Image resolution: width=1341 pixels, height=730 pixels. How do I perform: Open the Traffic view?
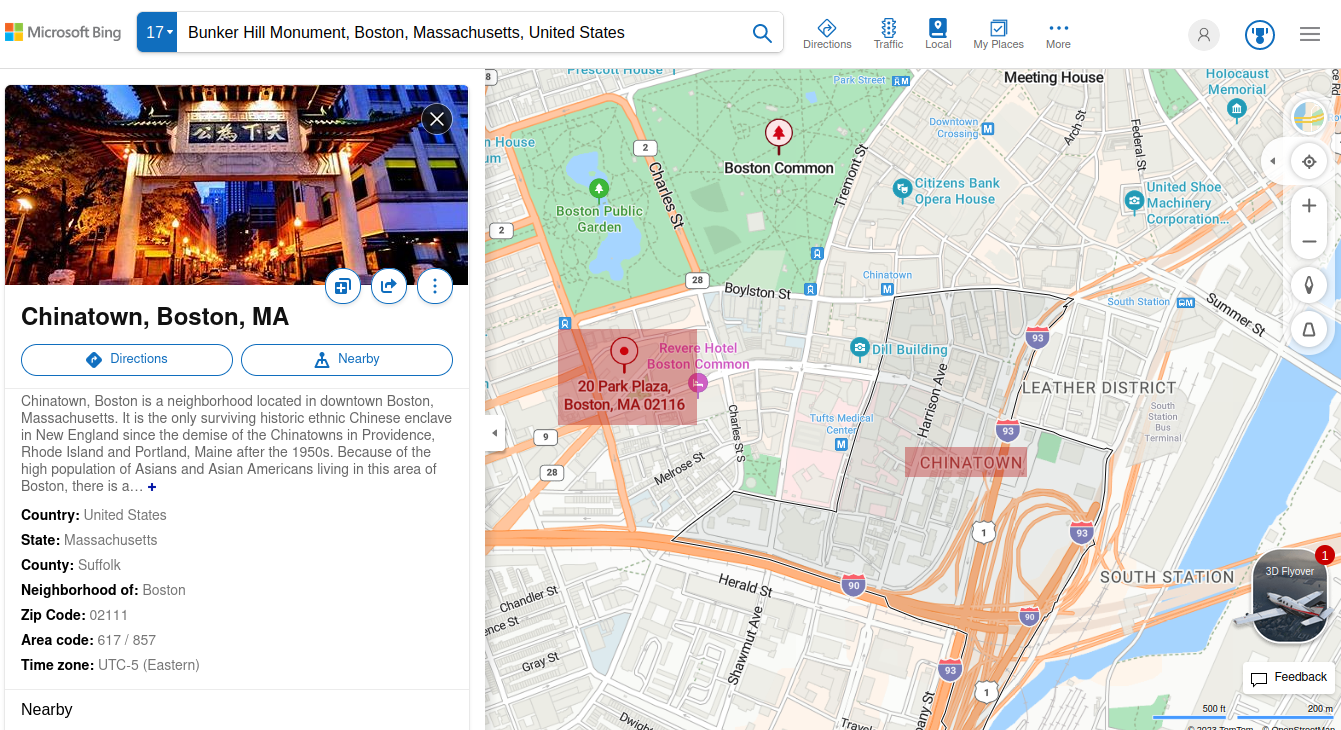888,34
